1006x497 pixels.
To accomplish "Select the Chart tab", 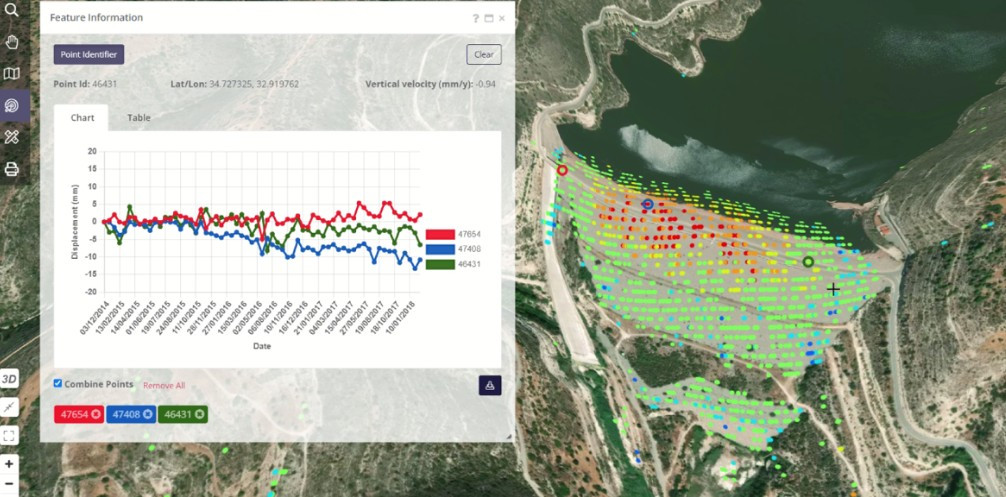I will [82, 118].
